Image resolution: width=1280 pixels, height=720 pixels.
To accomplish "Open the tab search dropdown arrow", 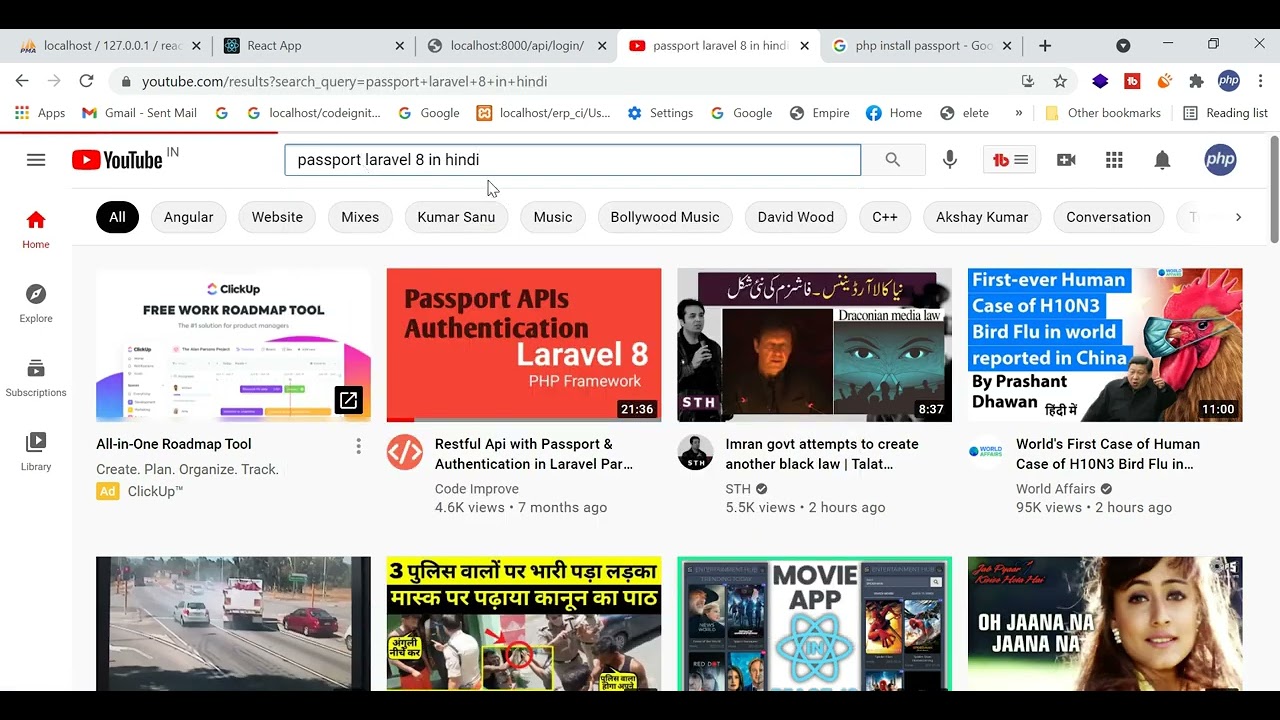I will click(x=1123, y=45).
